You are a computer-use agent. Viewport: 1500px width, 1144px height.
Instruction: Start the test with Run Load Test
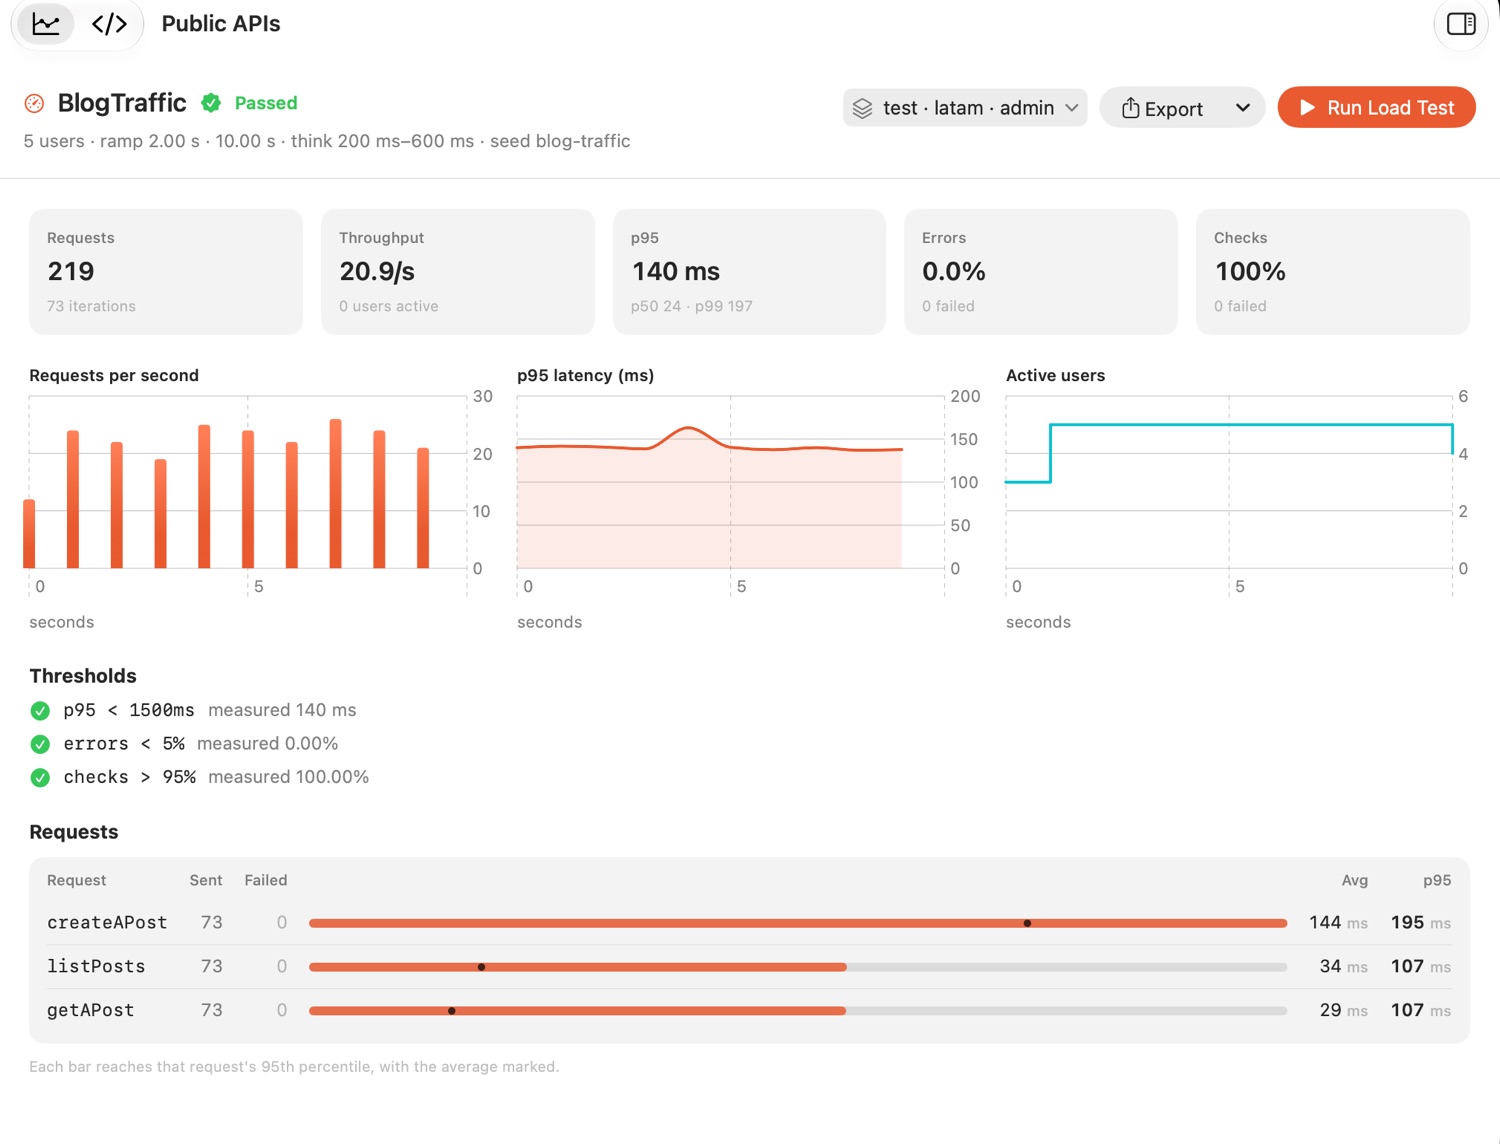pos(1376,108)
